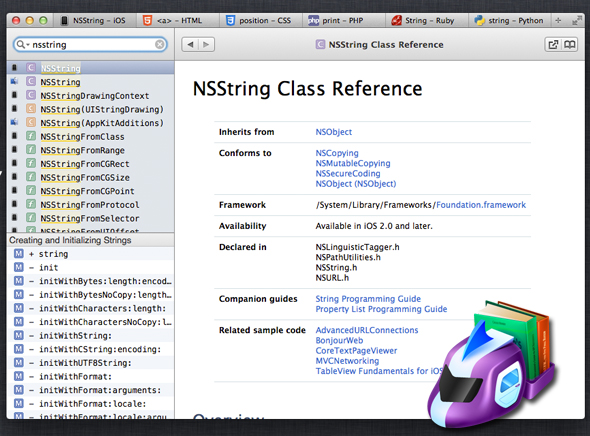Image resolution: width=590 pixels, height=436 pixels.
Task: Click function icon beside NSStringFromCGRect
Action: [31, 163]
